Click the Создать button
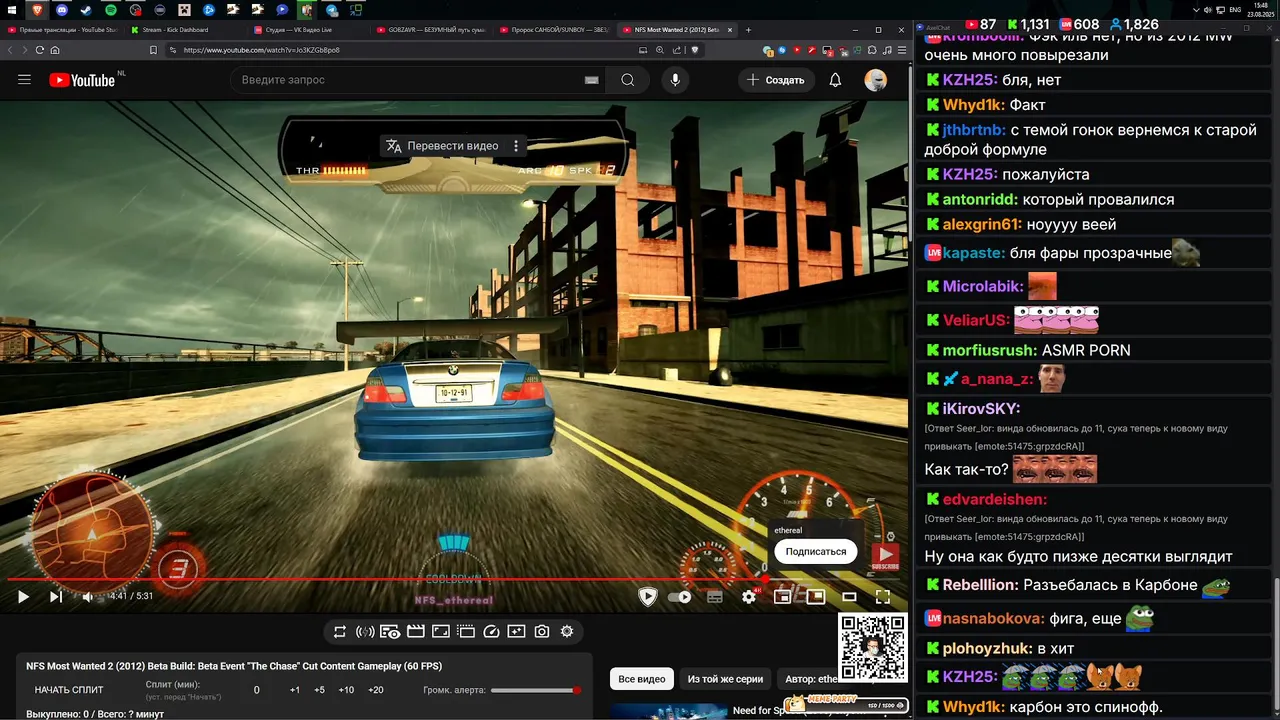Image resolution: width=1280 pixels, height=720 pixels. pyautogui.click(x=776, y=80)
